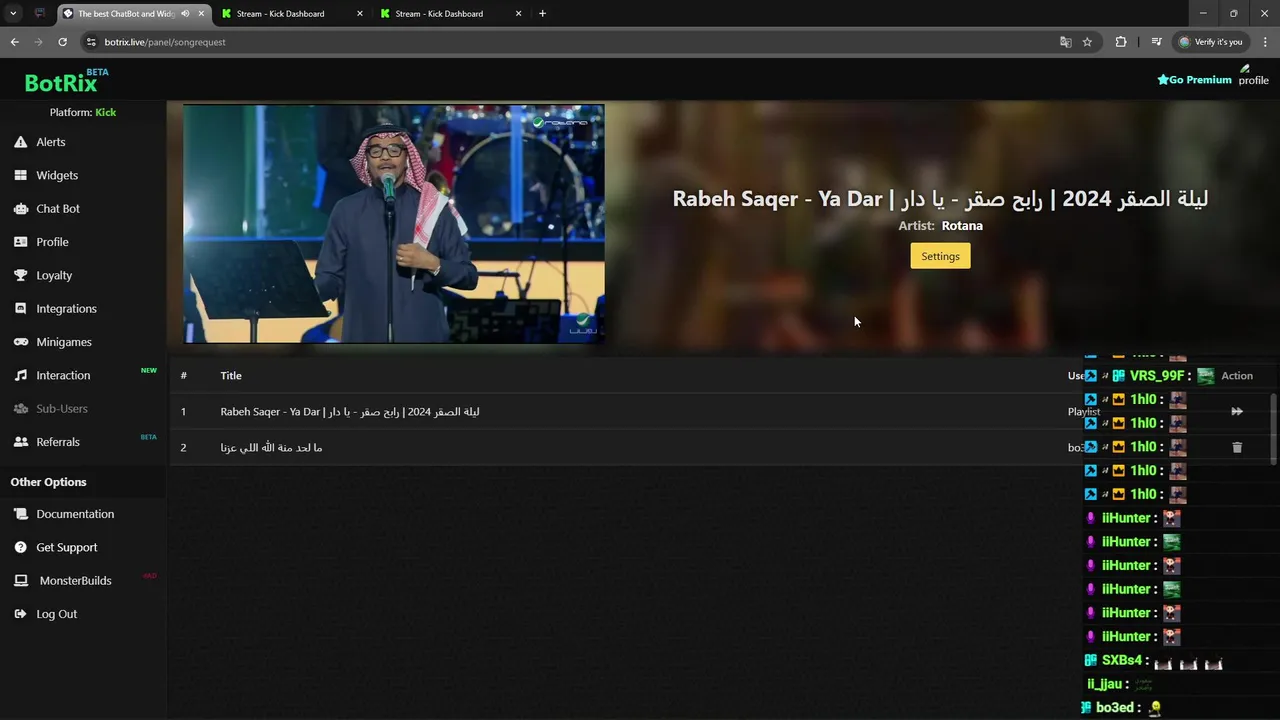Reload the page
The image size is (1280, 720).
pos(62,42)
